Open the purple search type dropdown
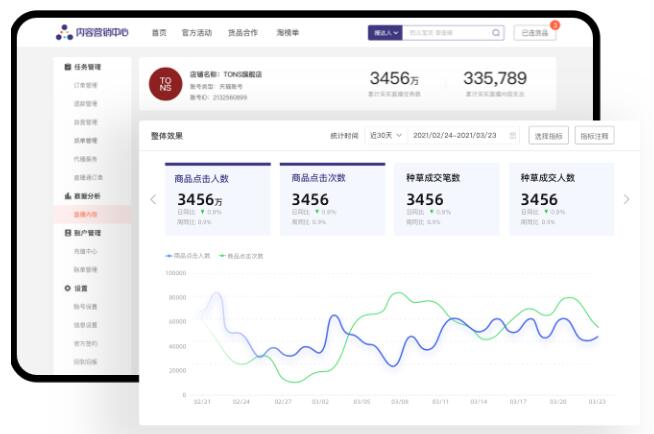 (x=385, y=33)
